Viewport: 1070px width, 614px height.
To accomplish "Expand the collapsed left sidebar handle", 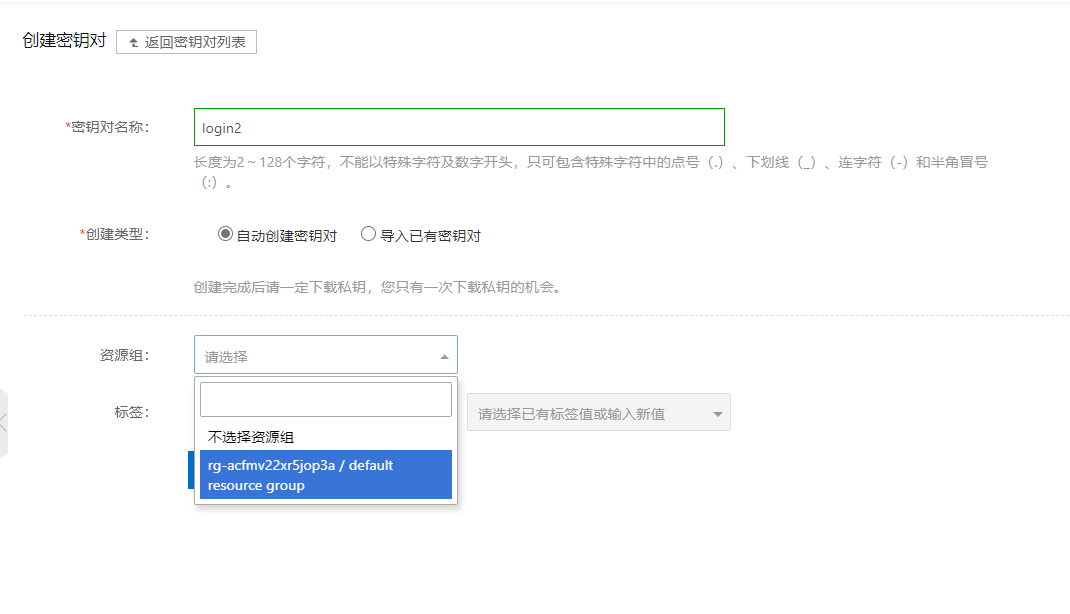I will [x=3, y=423].
